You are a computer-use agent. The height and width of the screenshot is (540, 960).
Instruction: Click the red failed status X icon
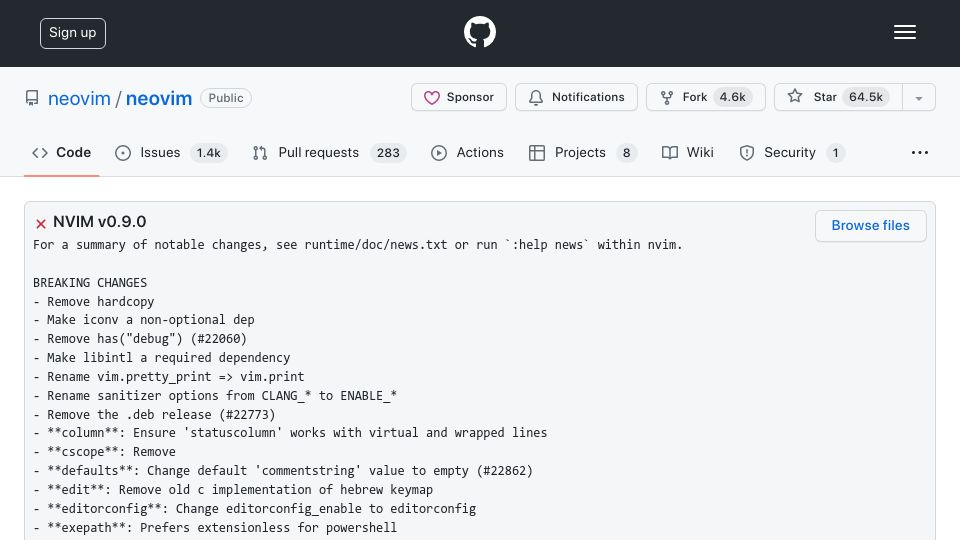(x=41, y=224)
